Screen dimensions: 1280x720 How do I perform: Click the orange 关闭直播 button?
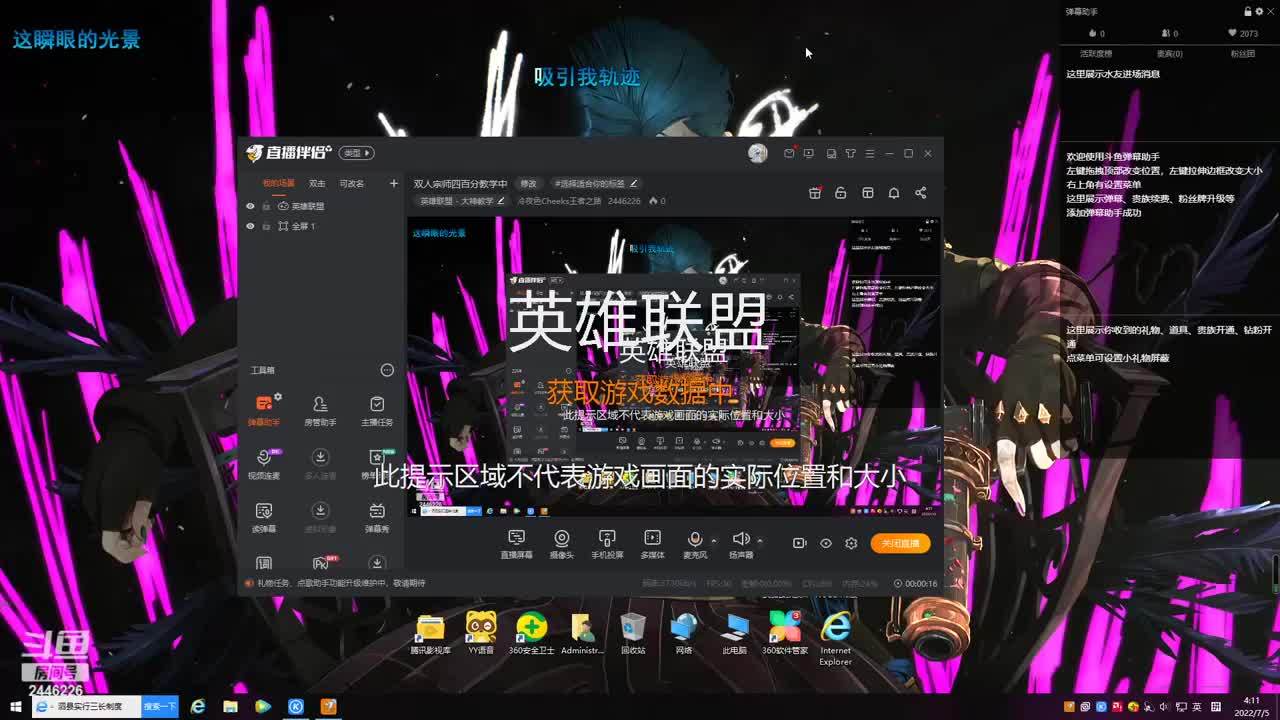click(900, 543)
